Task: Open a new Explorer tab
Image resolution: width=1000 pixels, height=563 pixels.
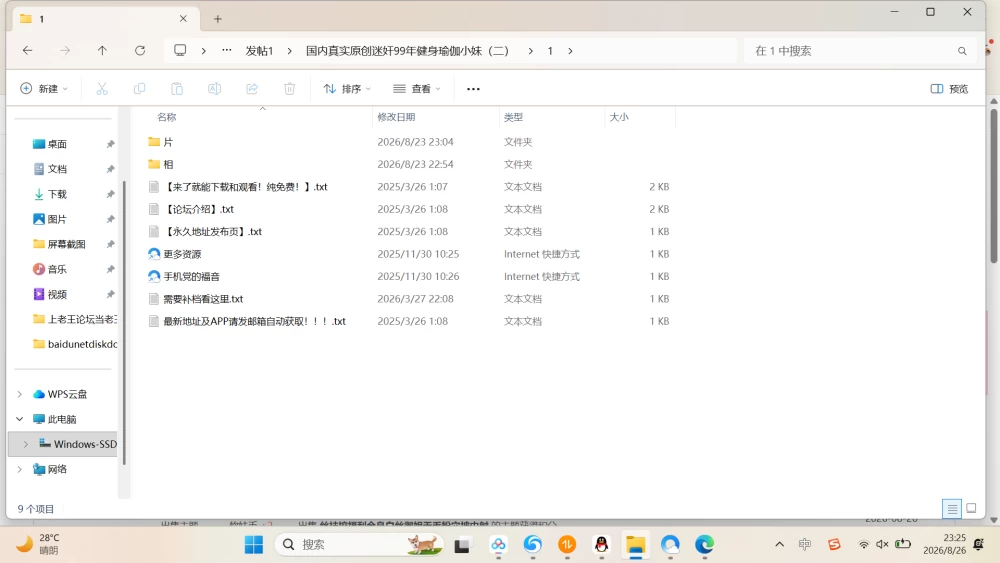Action: point(217,19)
